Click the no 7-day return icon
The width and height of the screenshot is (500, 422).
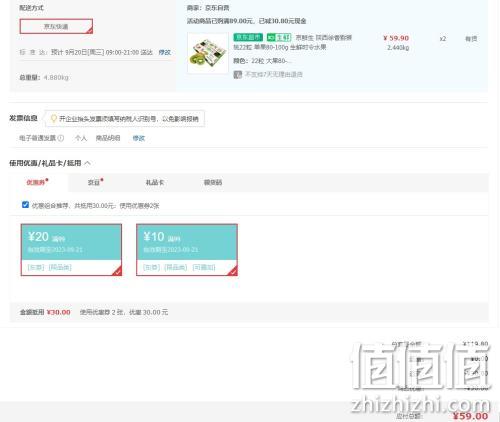[237, 75]
